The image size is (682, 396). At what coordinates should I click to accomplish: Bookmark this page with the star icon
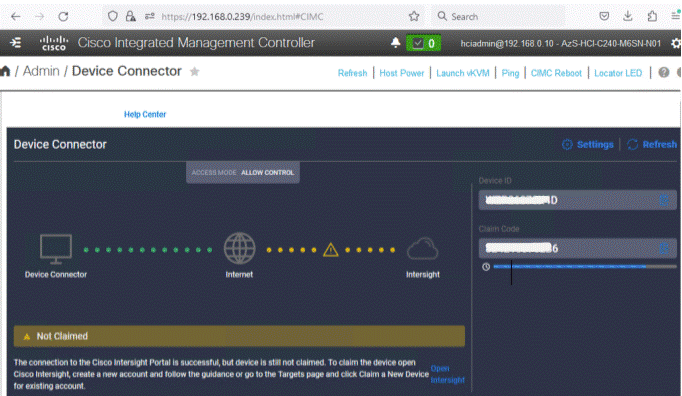414,17
